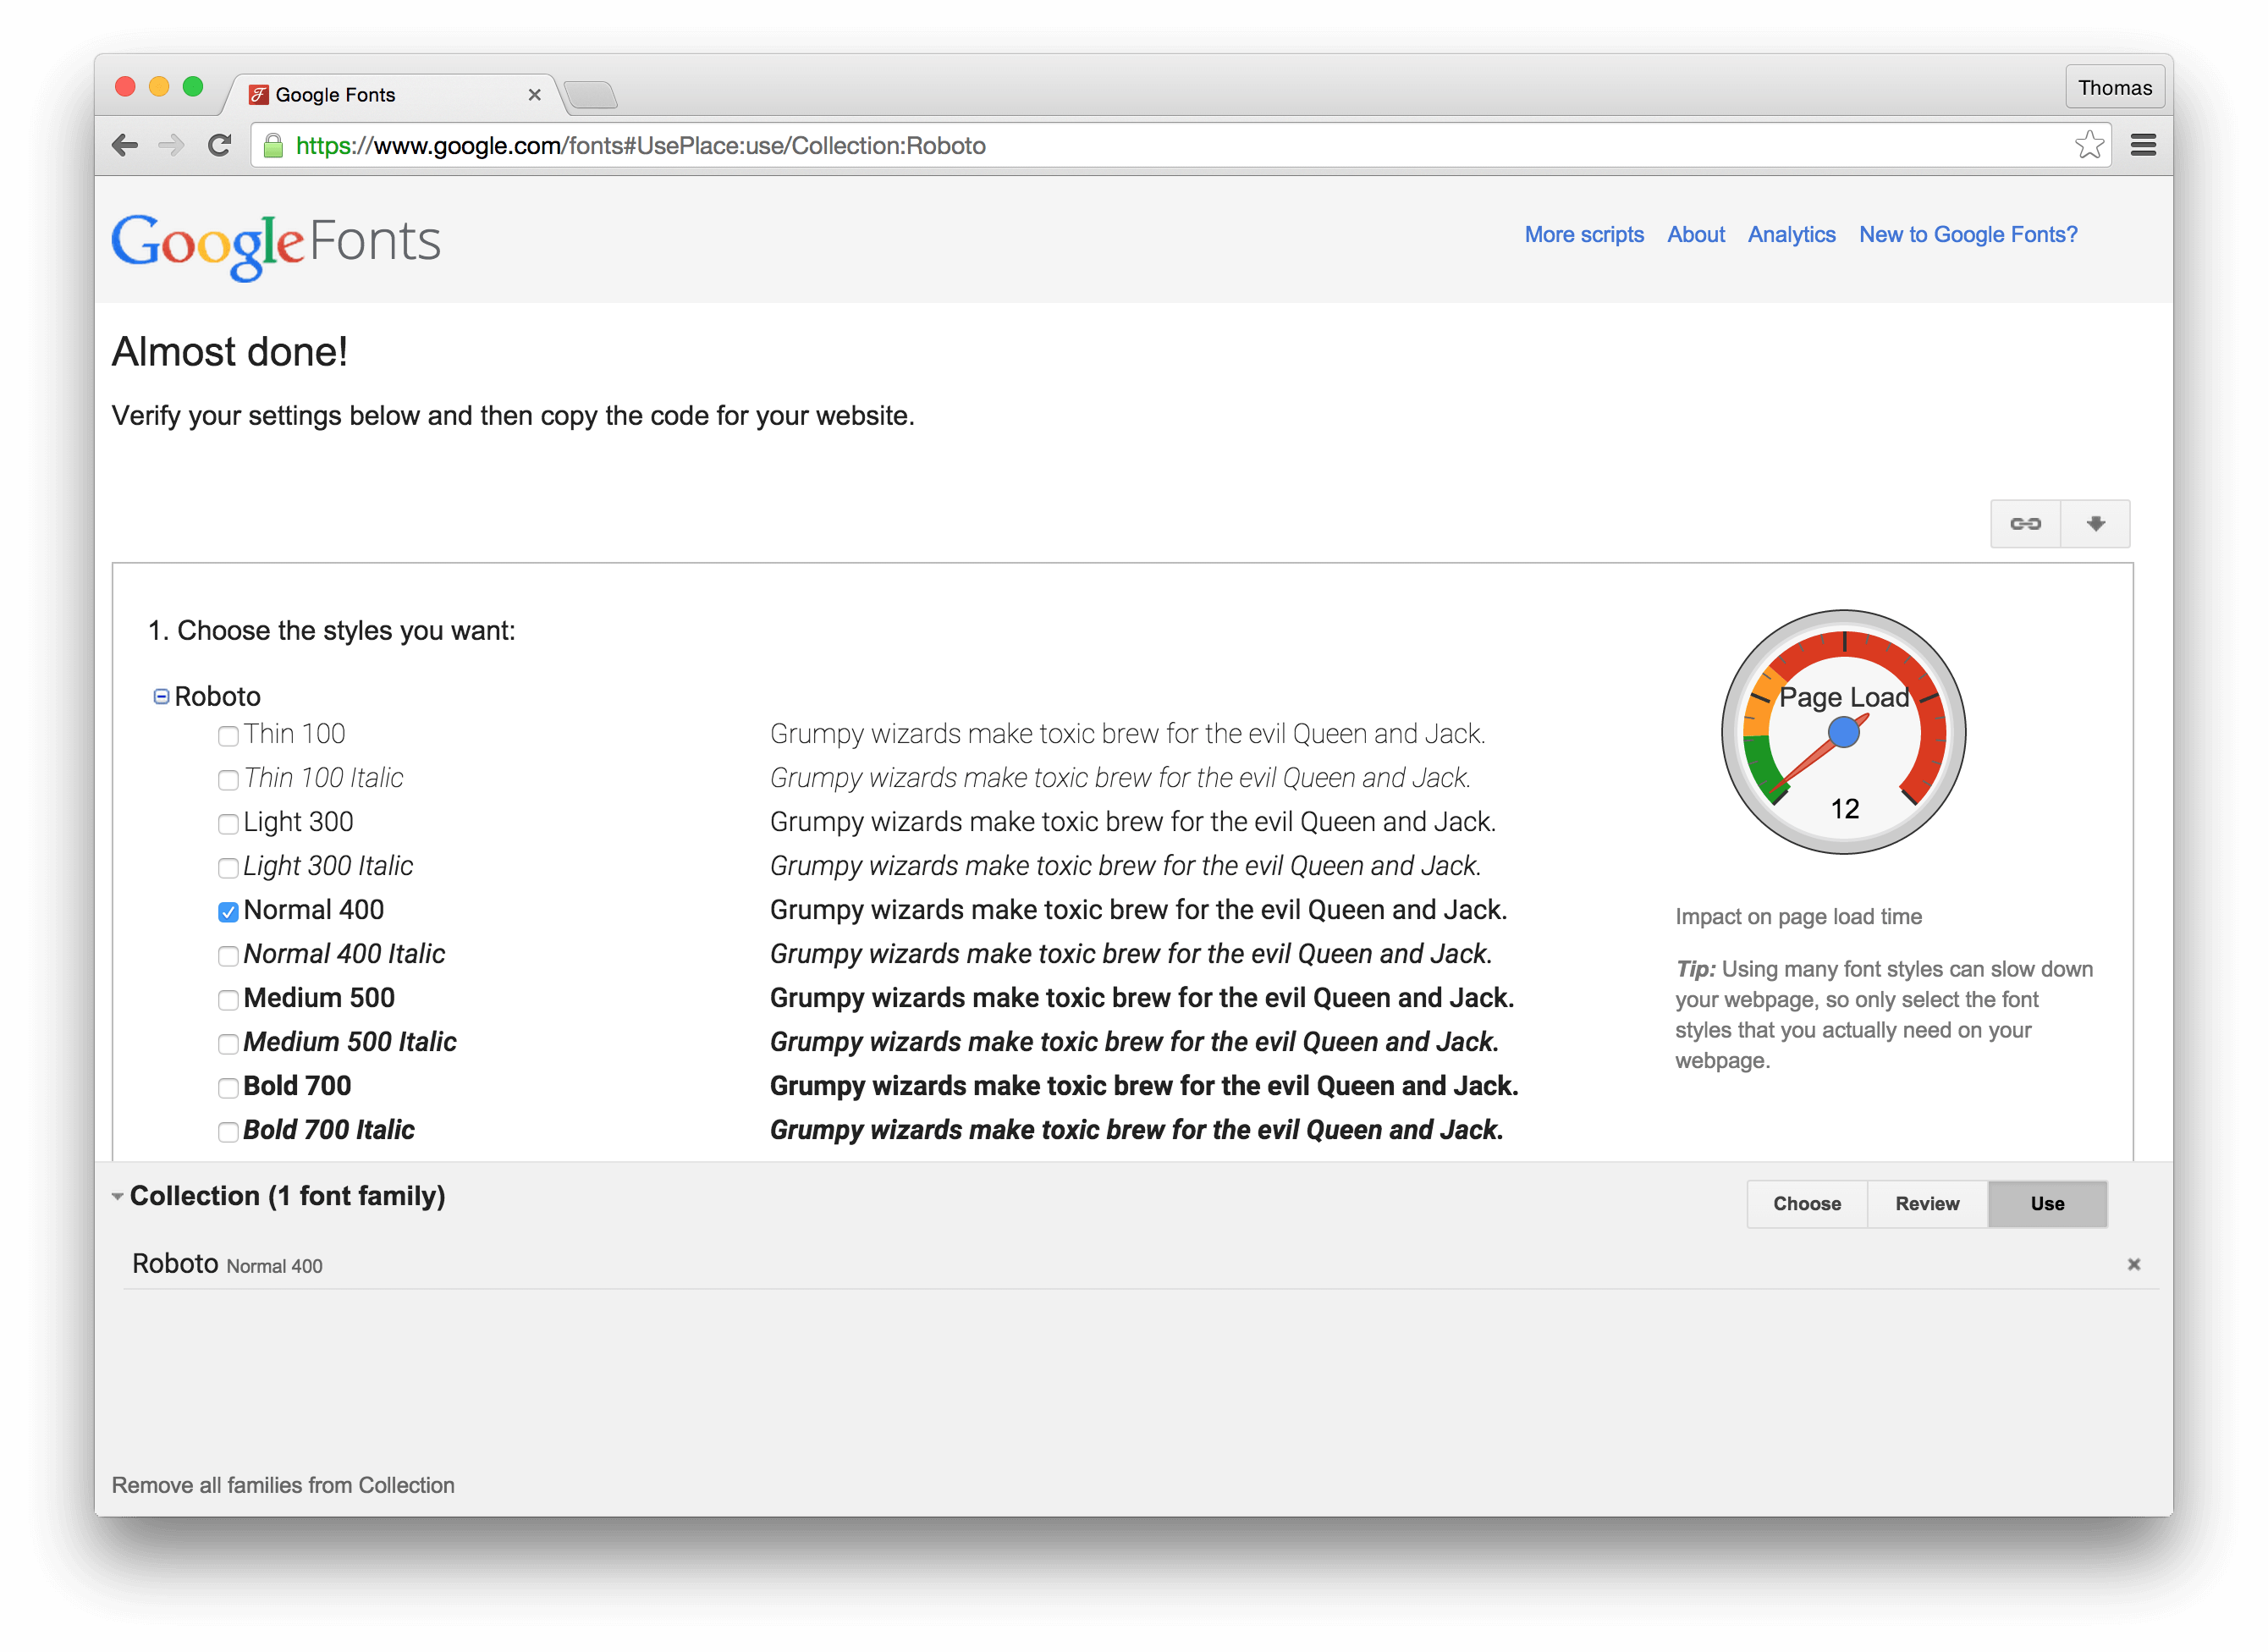The width and height of the screenshot is (2268, 1652).
Task: Open the More scripts link
Action: 1584,235
